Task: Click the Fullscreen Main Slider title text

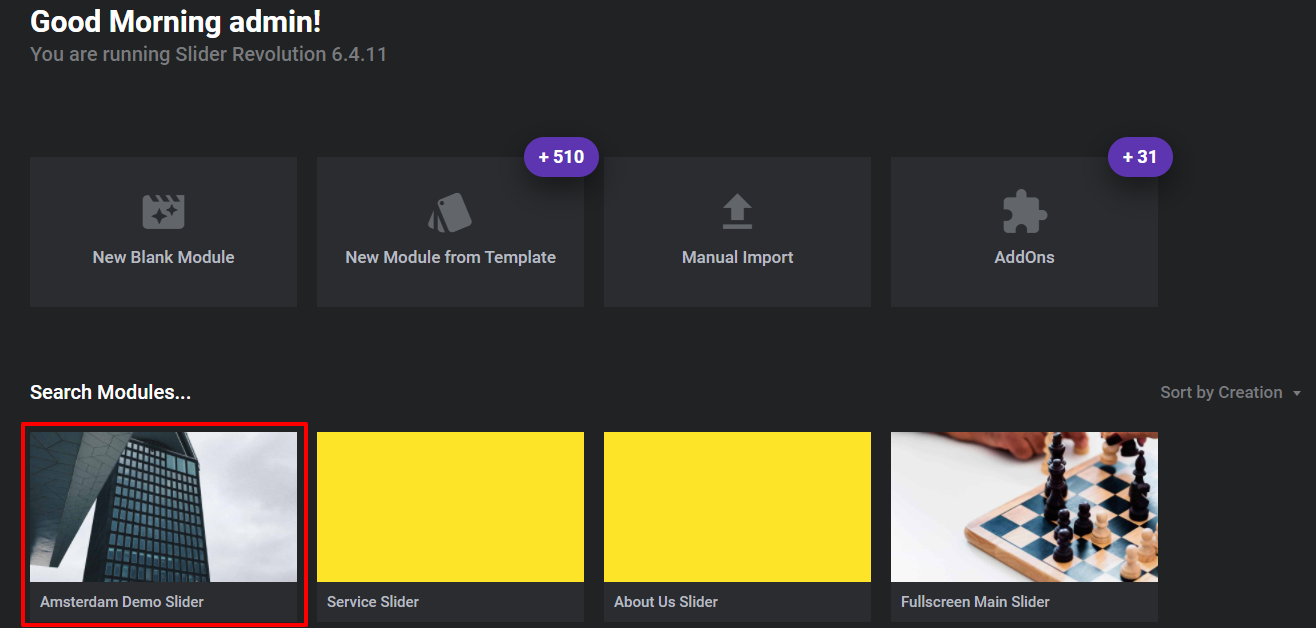Action: coord(975,602)
